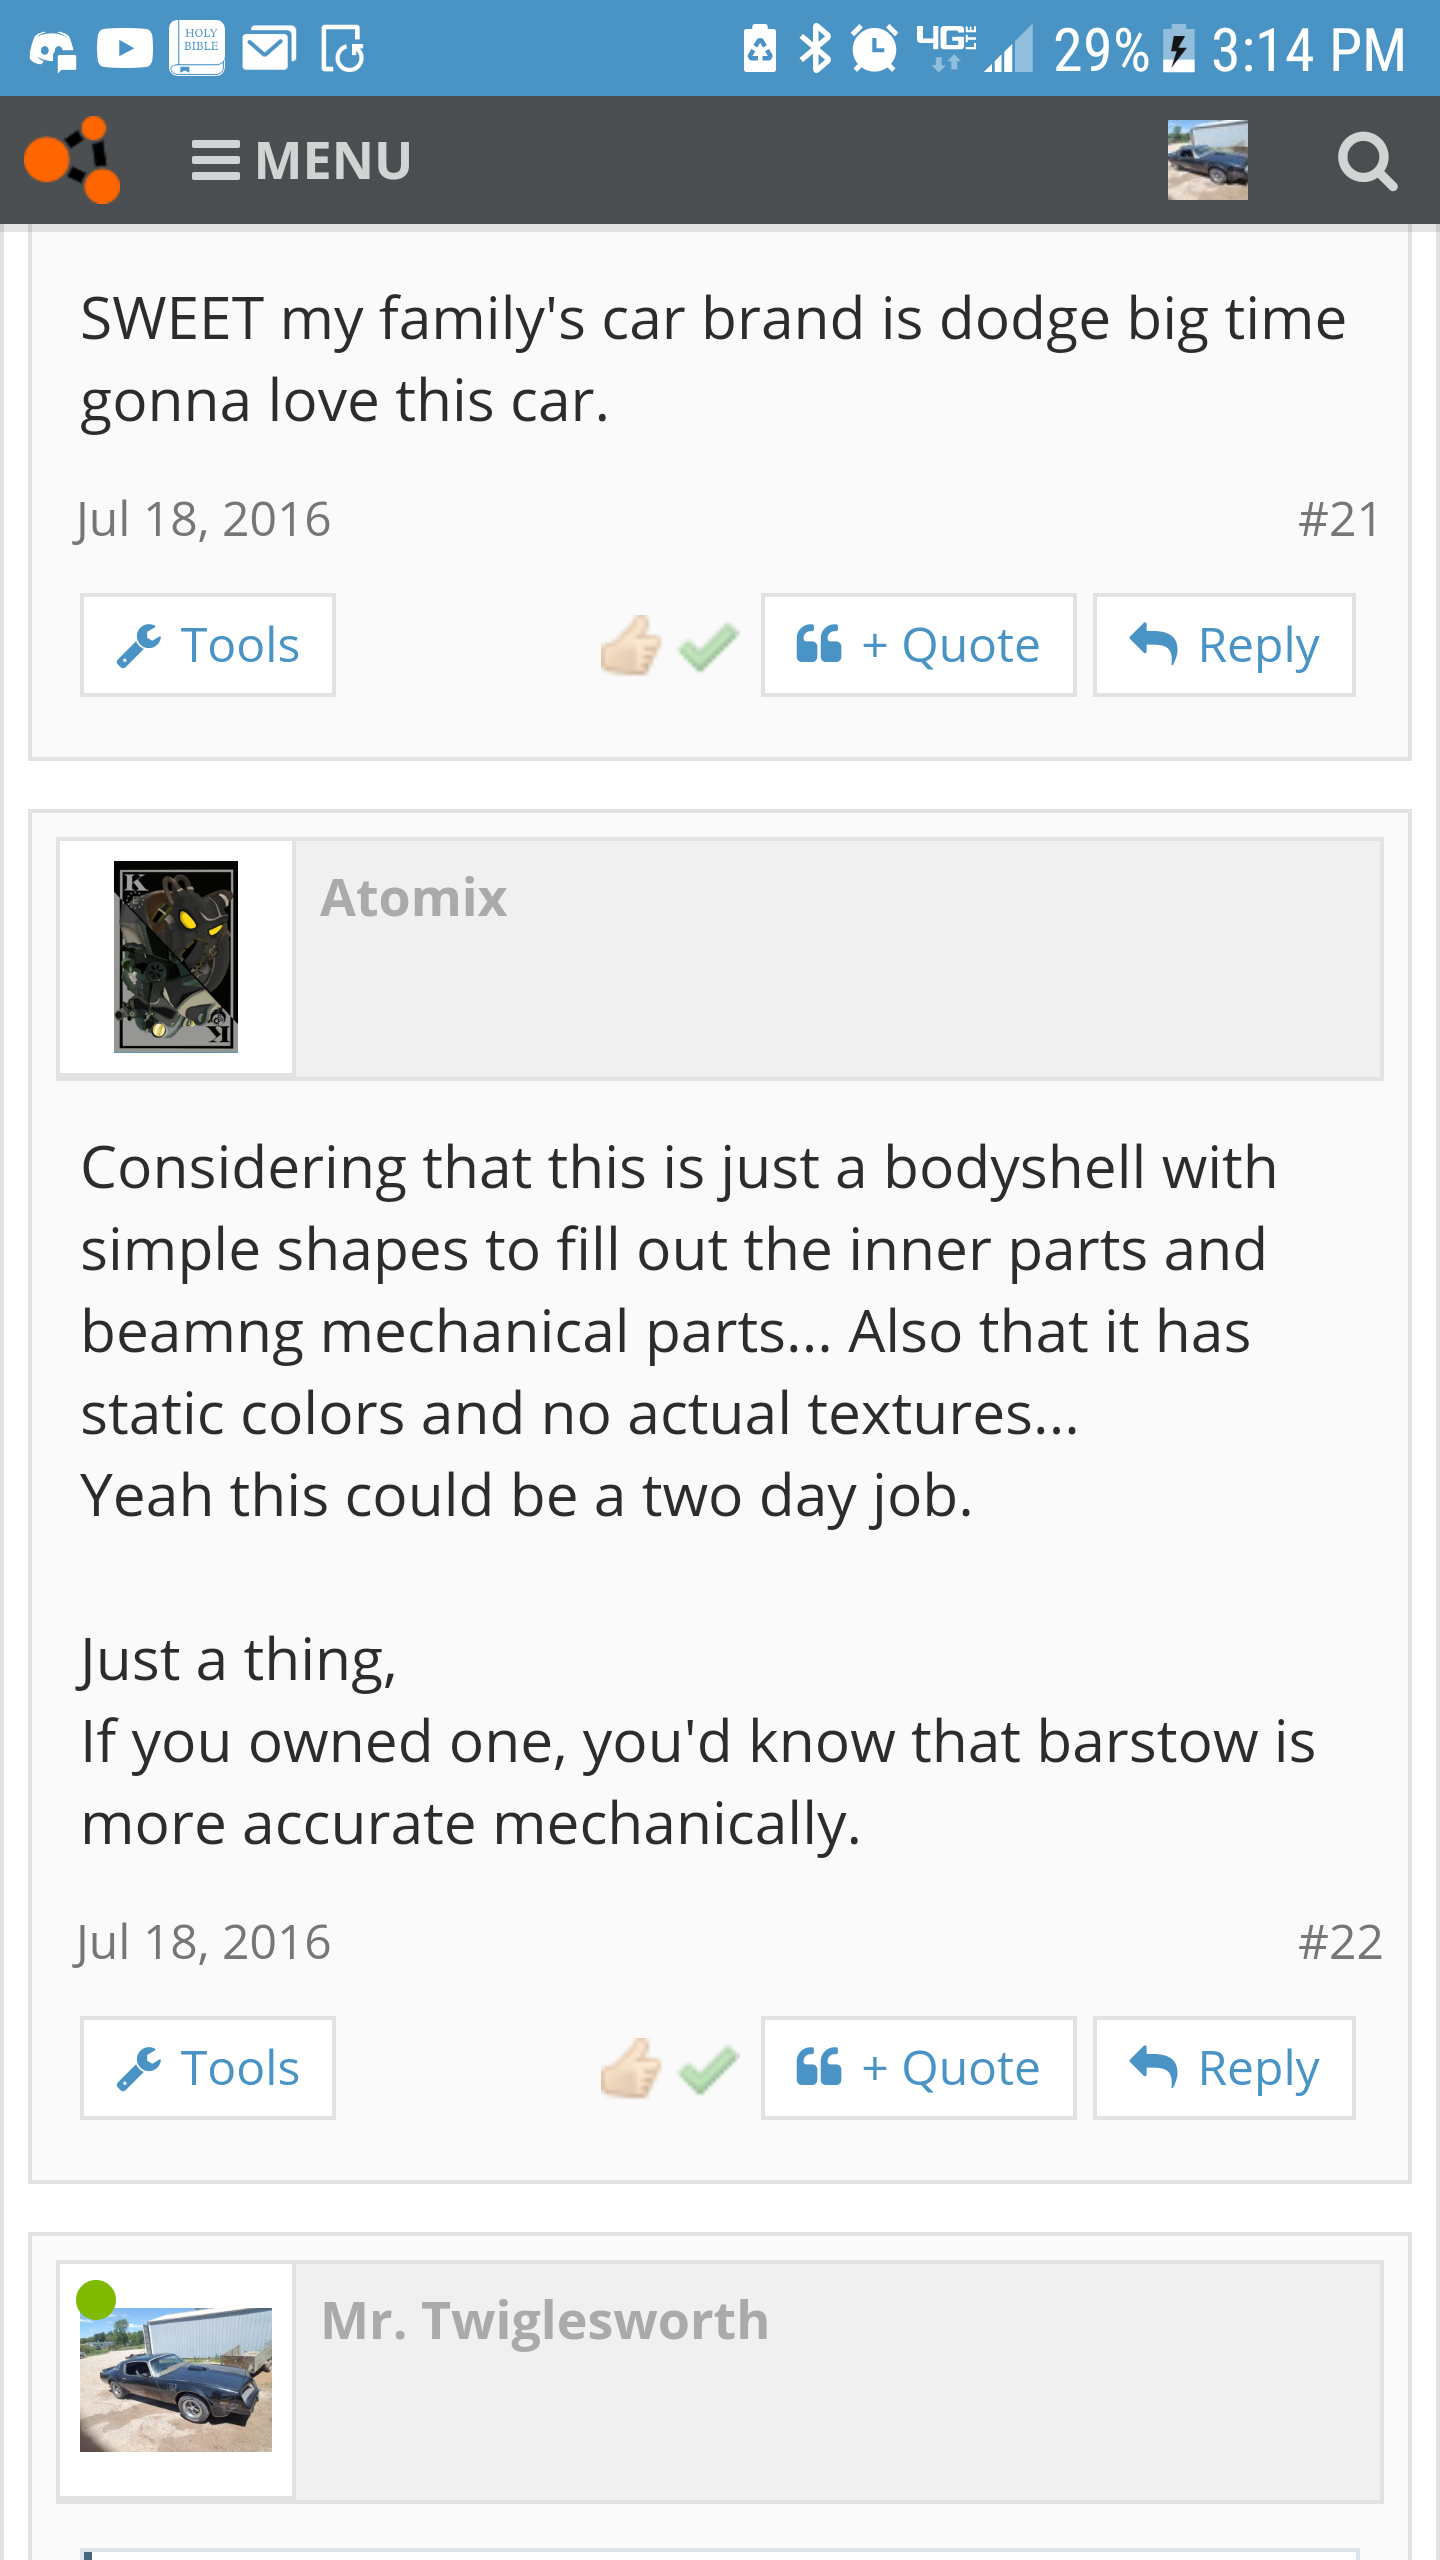1440x2560 pixels.
Task: View Atomix's avatar image
Action: tap(176, 957)
